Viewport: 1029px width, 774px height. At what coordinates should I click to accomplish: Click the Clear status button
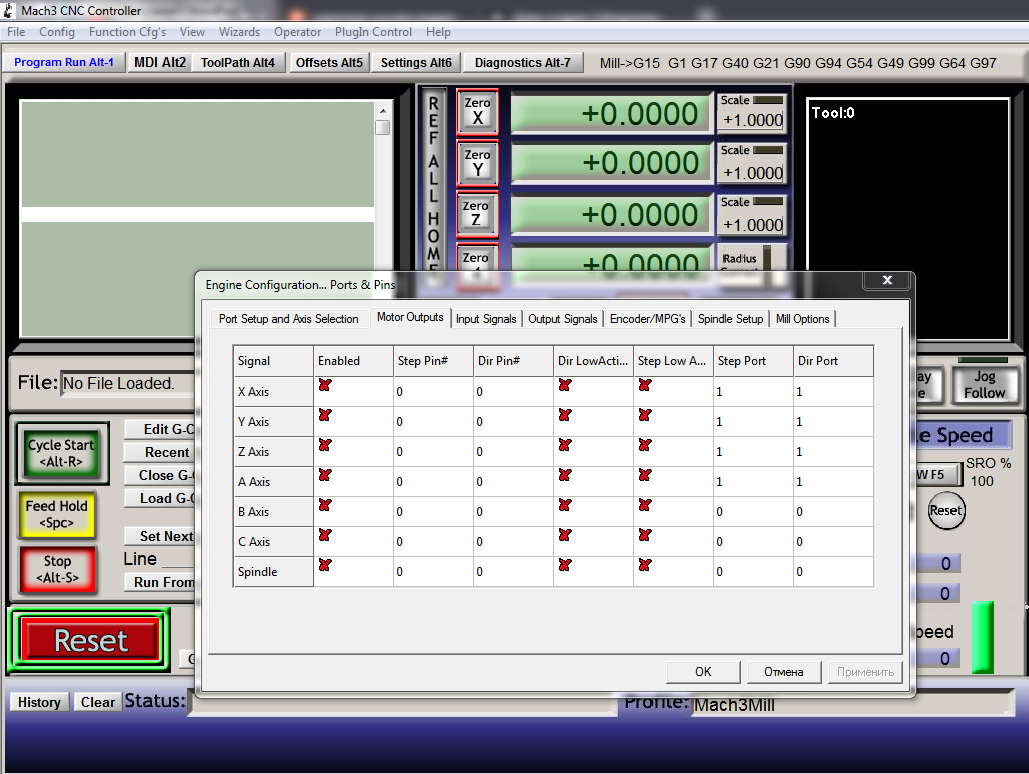coord(97,702)
